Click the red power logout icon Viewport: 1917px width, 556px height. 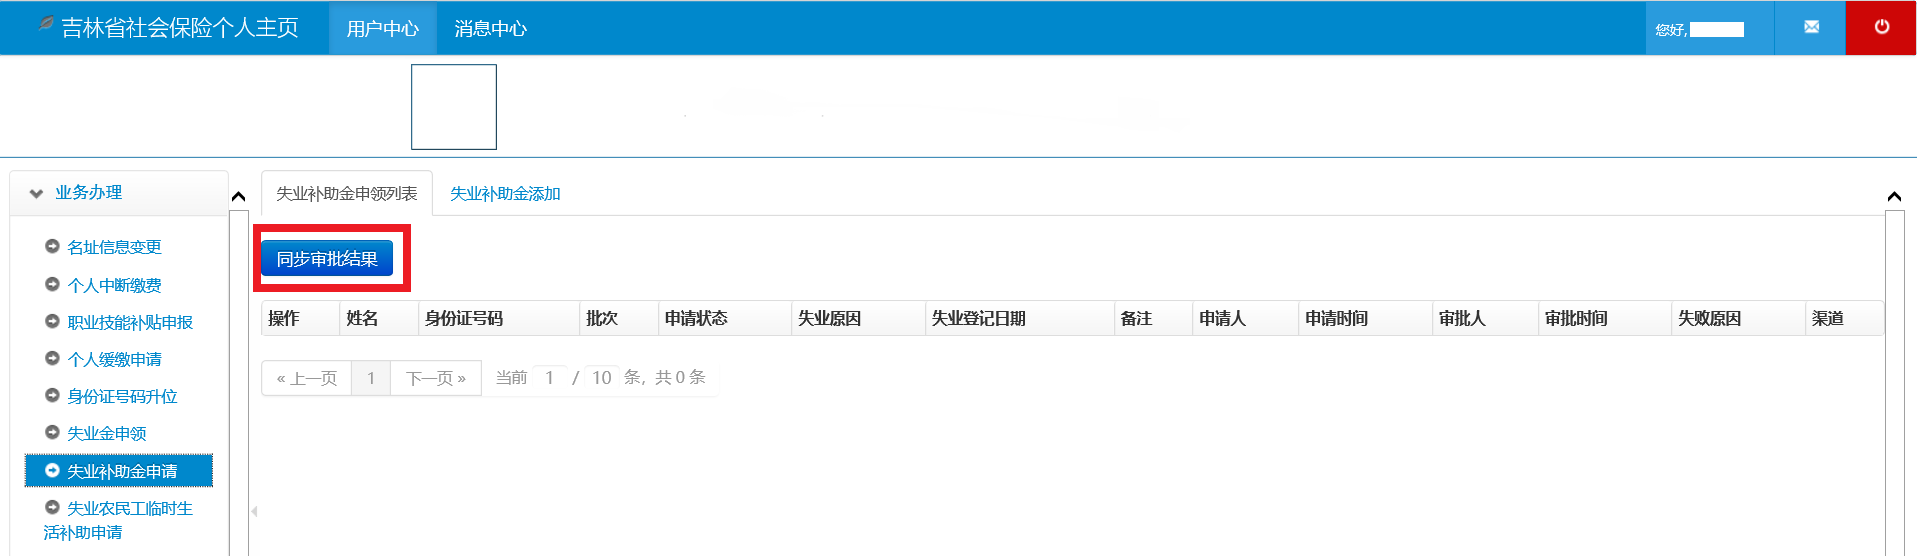[1881, 27]
